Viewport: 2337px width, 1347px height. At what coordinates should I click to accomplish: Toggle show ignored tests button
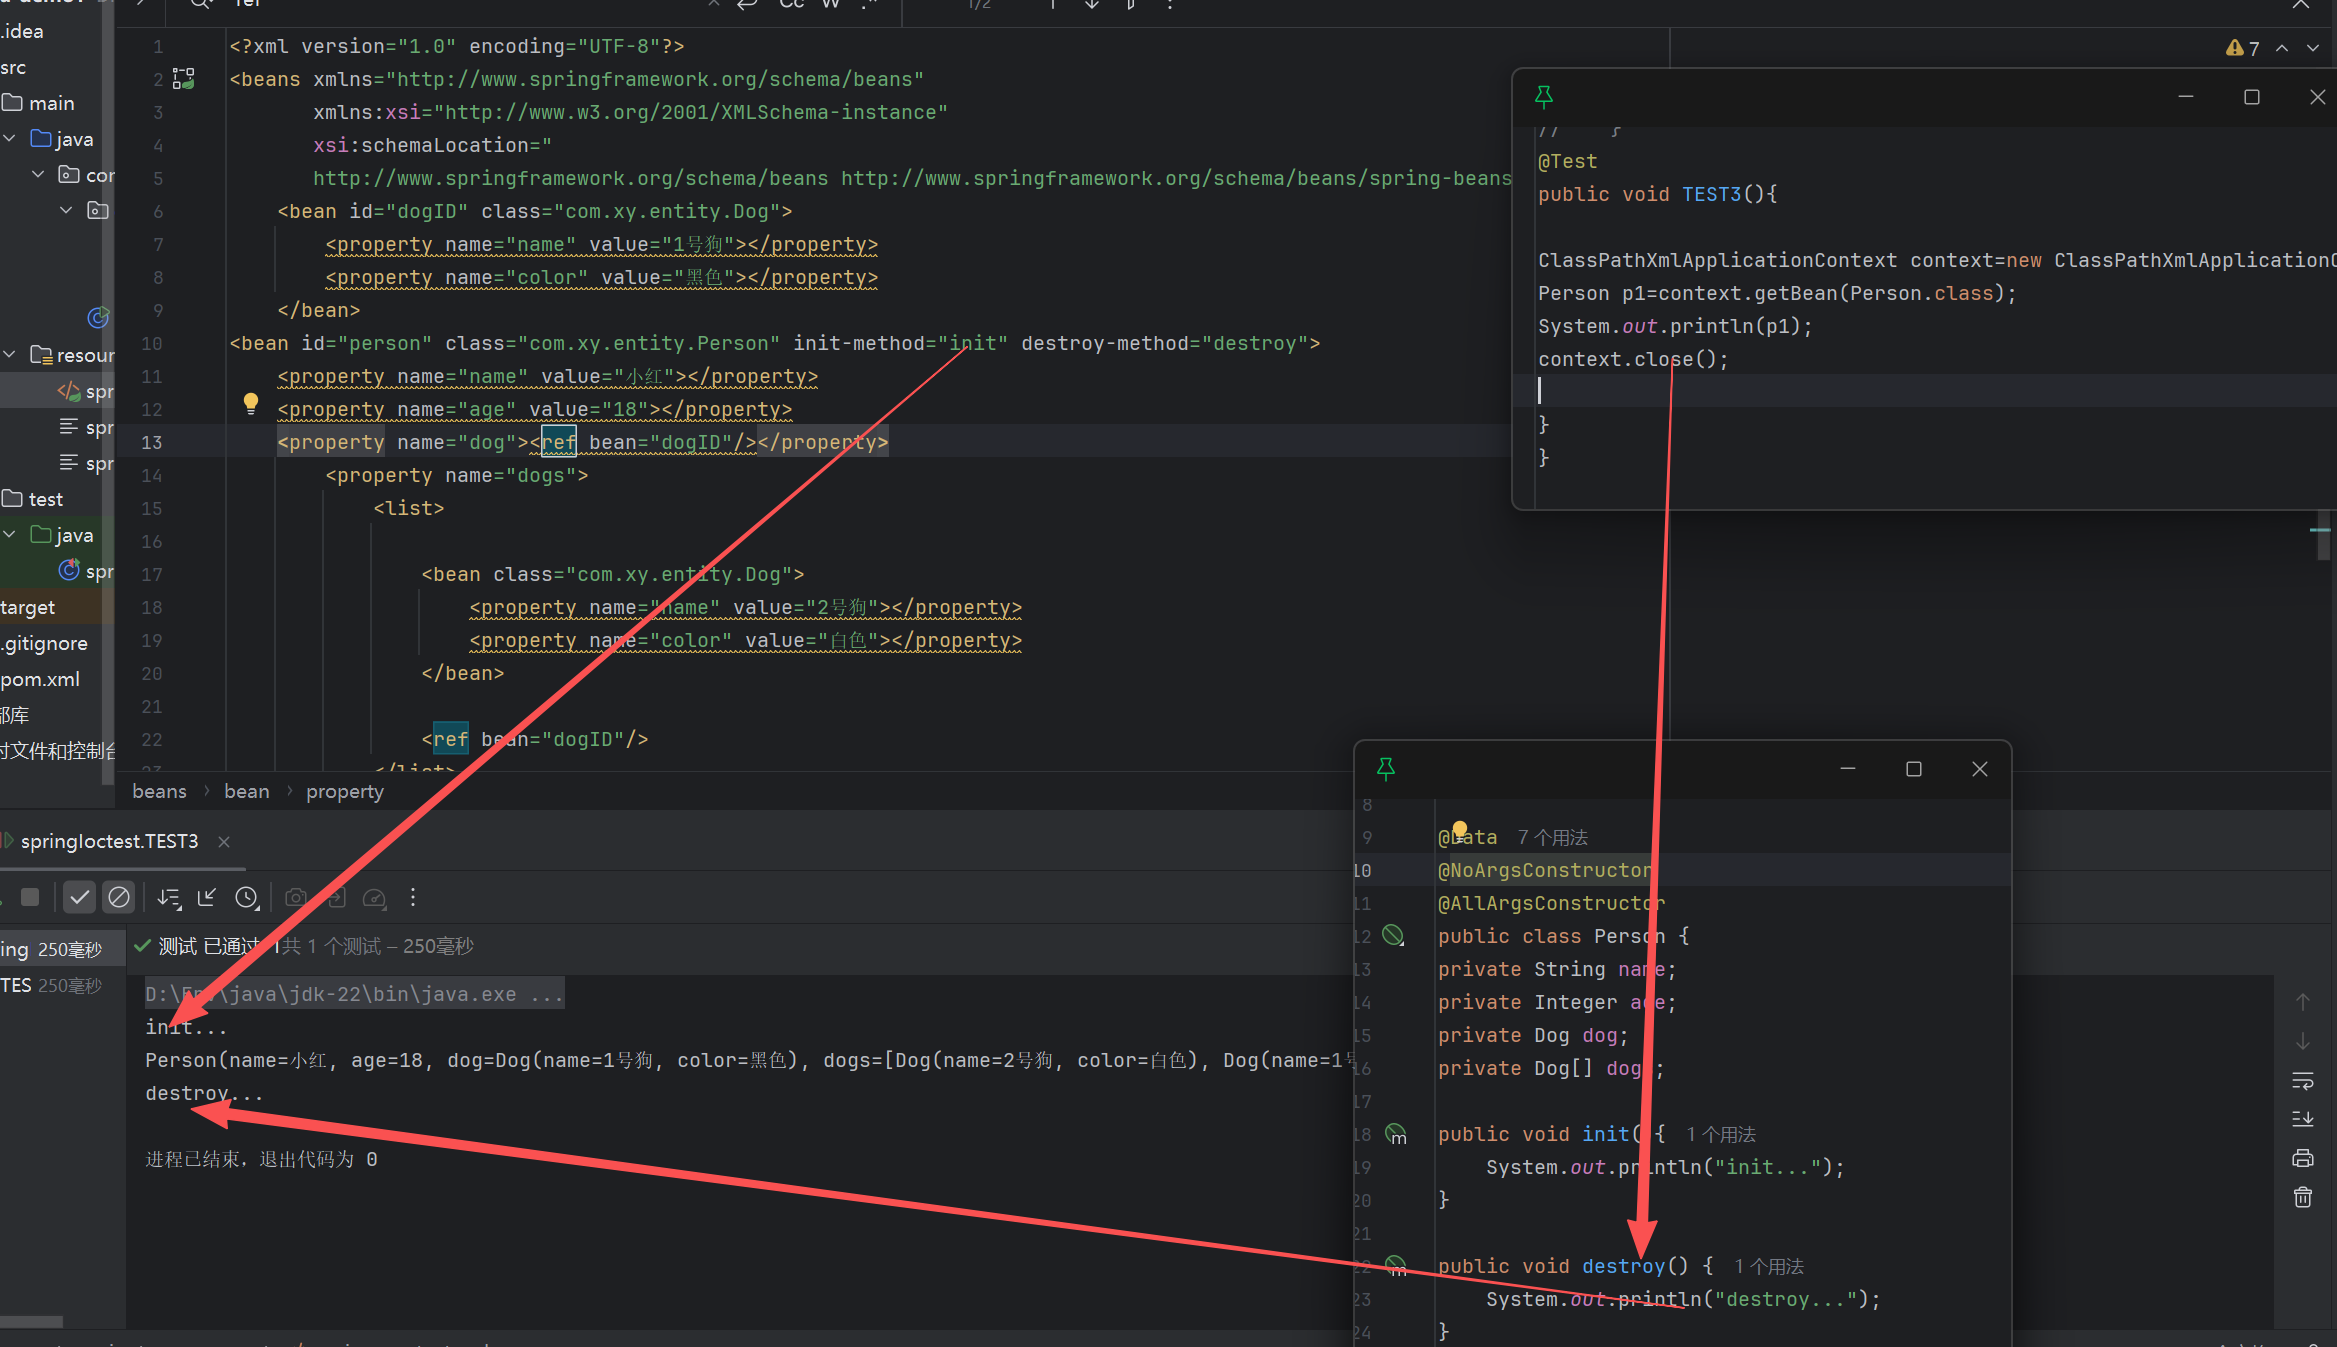119,898
